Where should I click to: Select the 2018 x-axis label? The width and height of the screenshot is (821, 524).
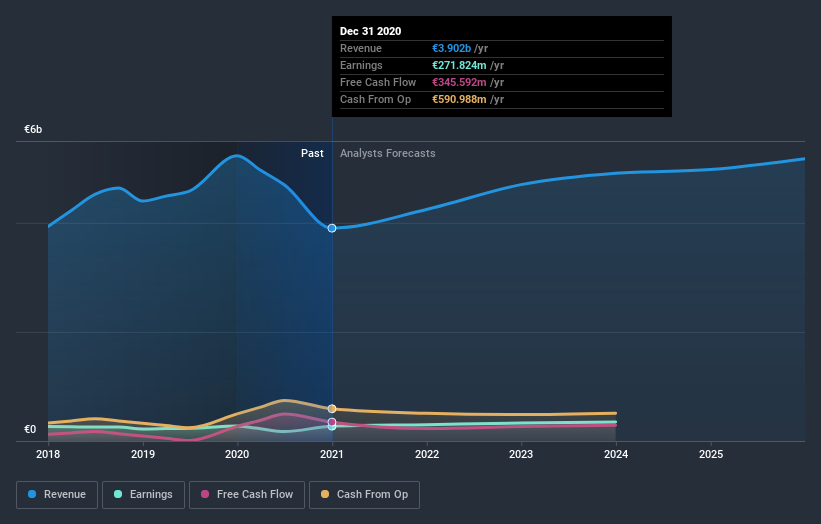point(48,454)
